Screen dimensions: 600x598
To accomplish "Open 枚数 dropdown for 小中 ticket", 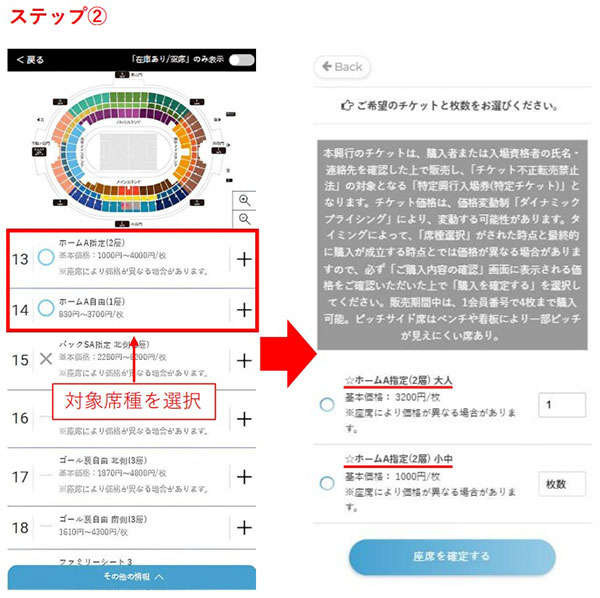I will (x=562, y=484).
